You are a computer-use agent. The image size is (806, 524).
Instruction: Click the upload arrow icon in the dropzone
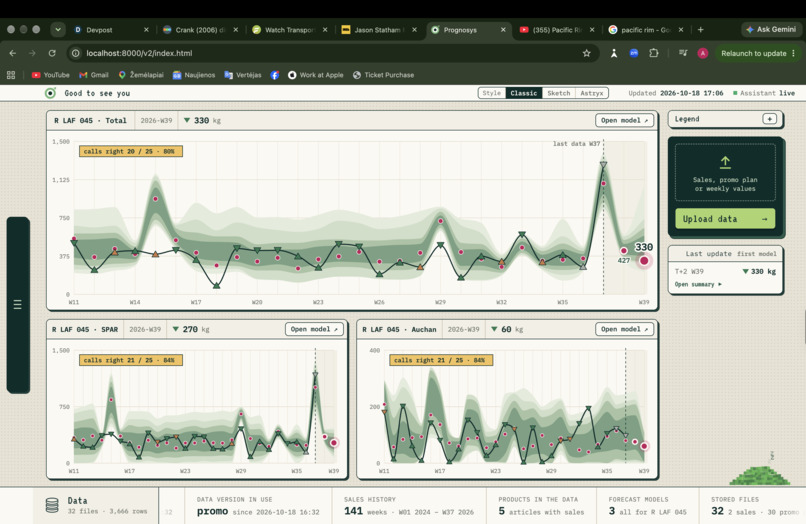[725, 162]
